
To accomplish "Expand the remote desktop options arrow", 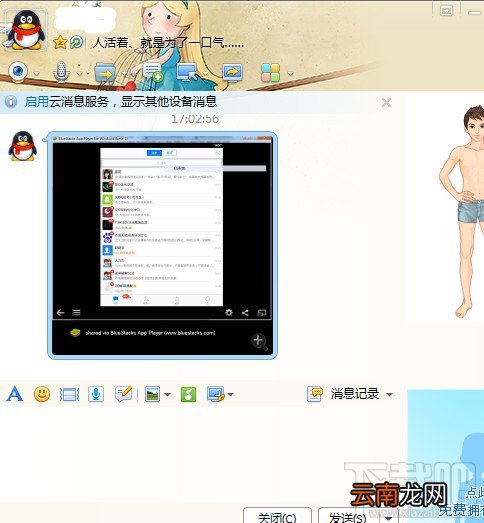I will click(x=206, y=73).
